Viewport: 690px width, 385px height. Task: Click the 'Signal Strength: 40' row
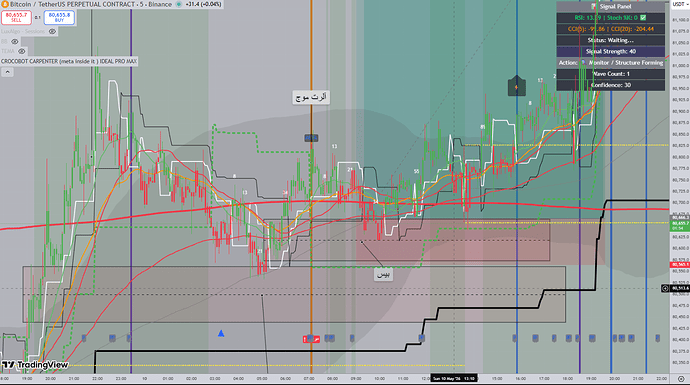(611, 51)
